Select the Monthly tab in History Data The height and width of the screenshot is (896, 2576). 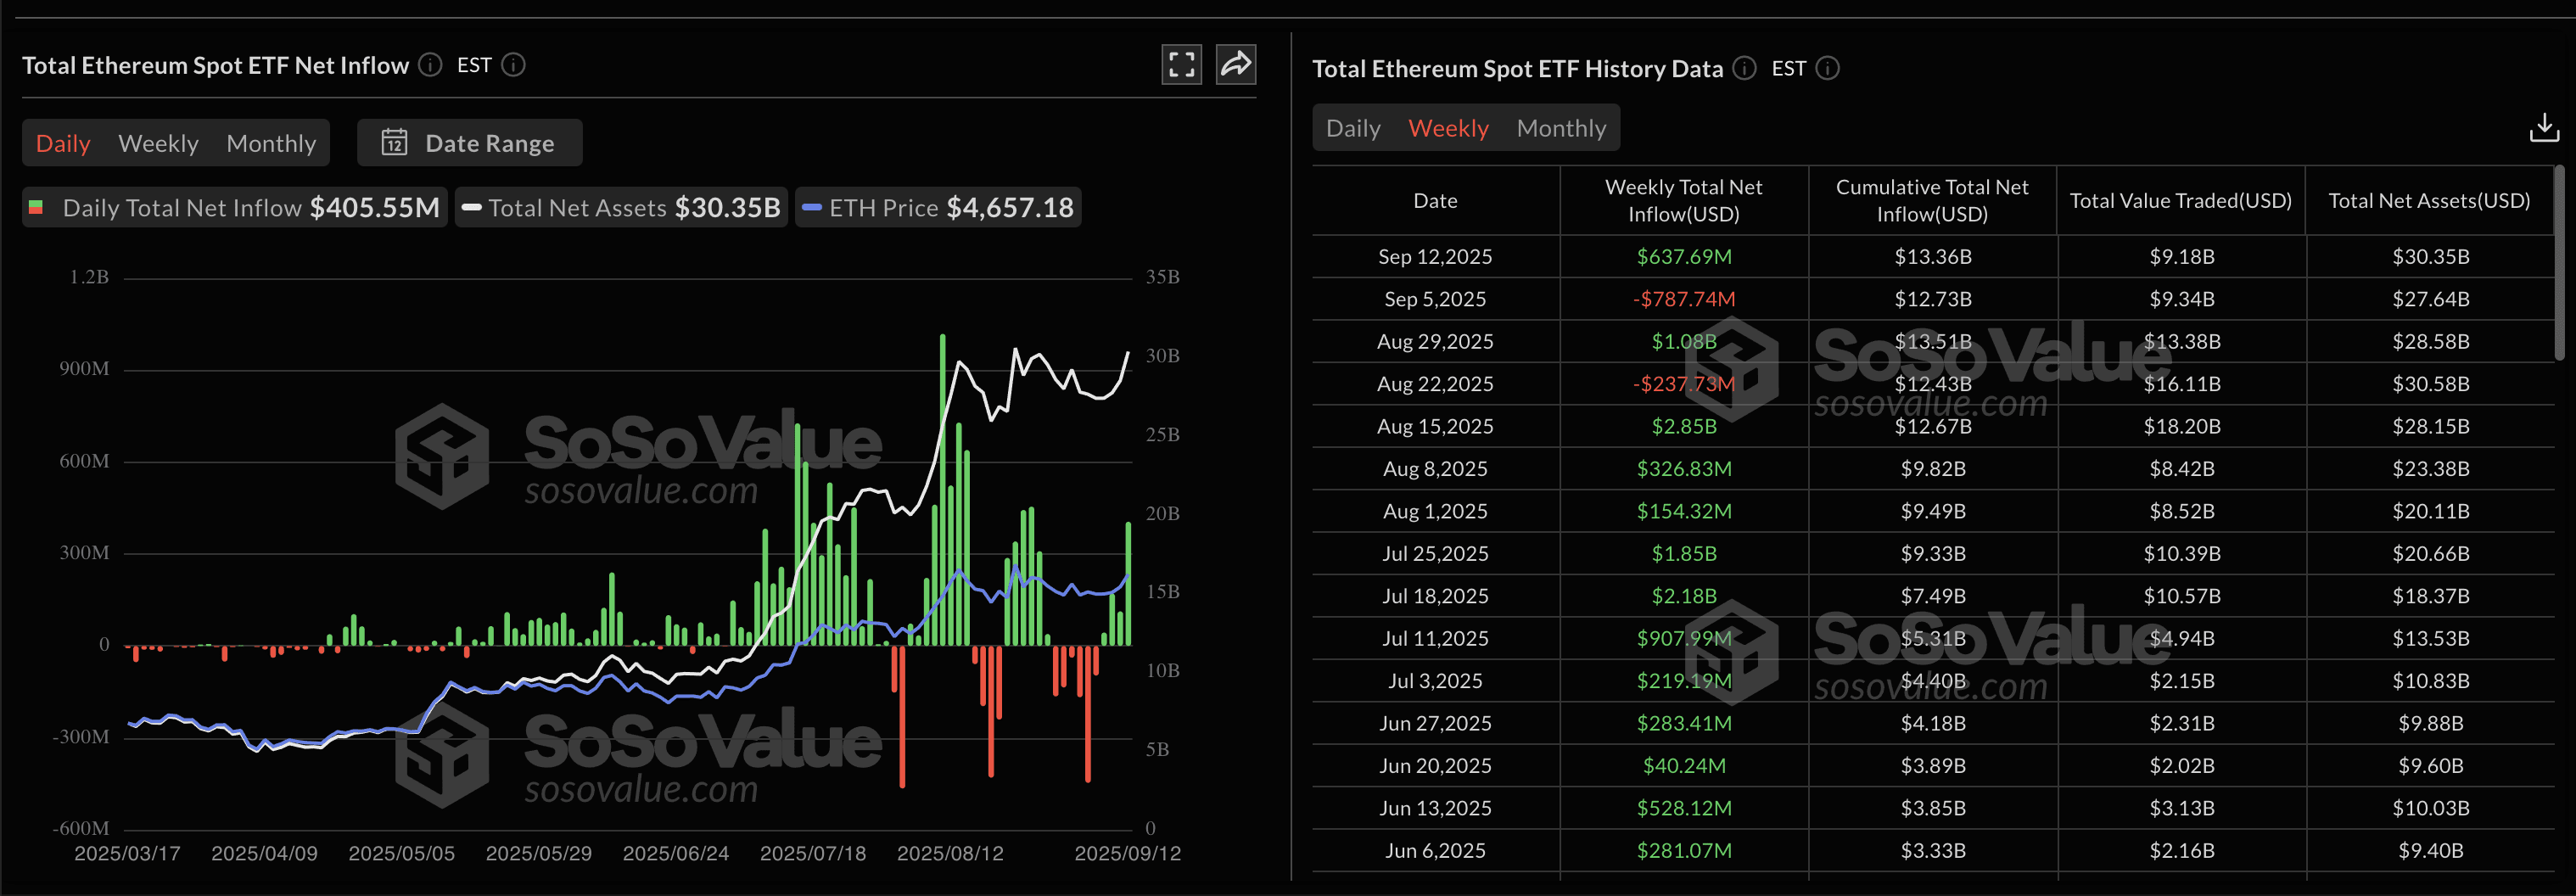tap(1561, 127)
